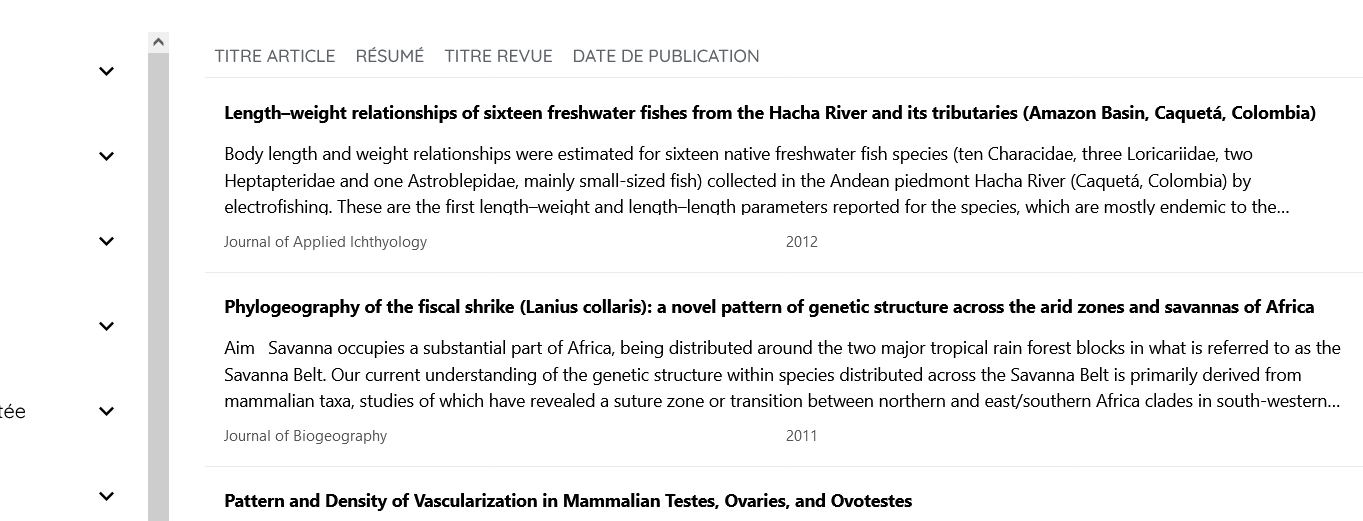Expand the chevron beside the 'tée' label
The width and height of the screenshot is (1363, 521).
coord(107,411)
